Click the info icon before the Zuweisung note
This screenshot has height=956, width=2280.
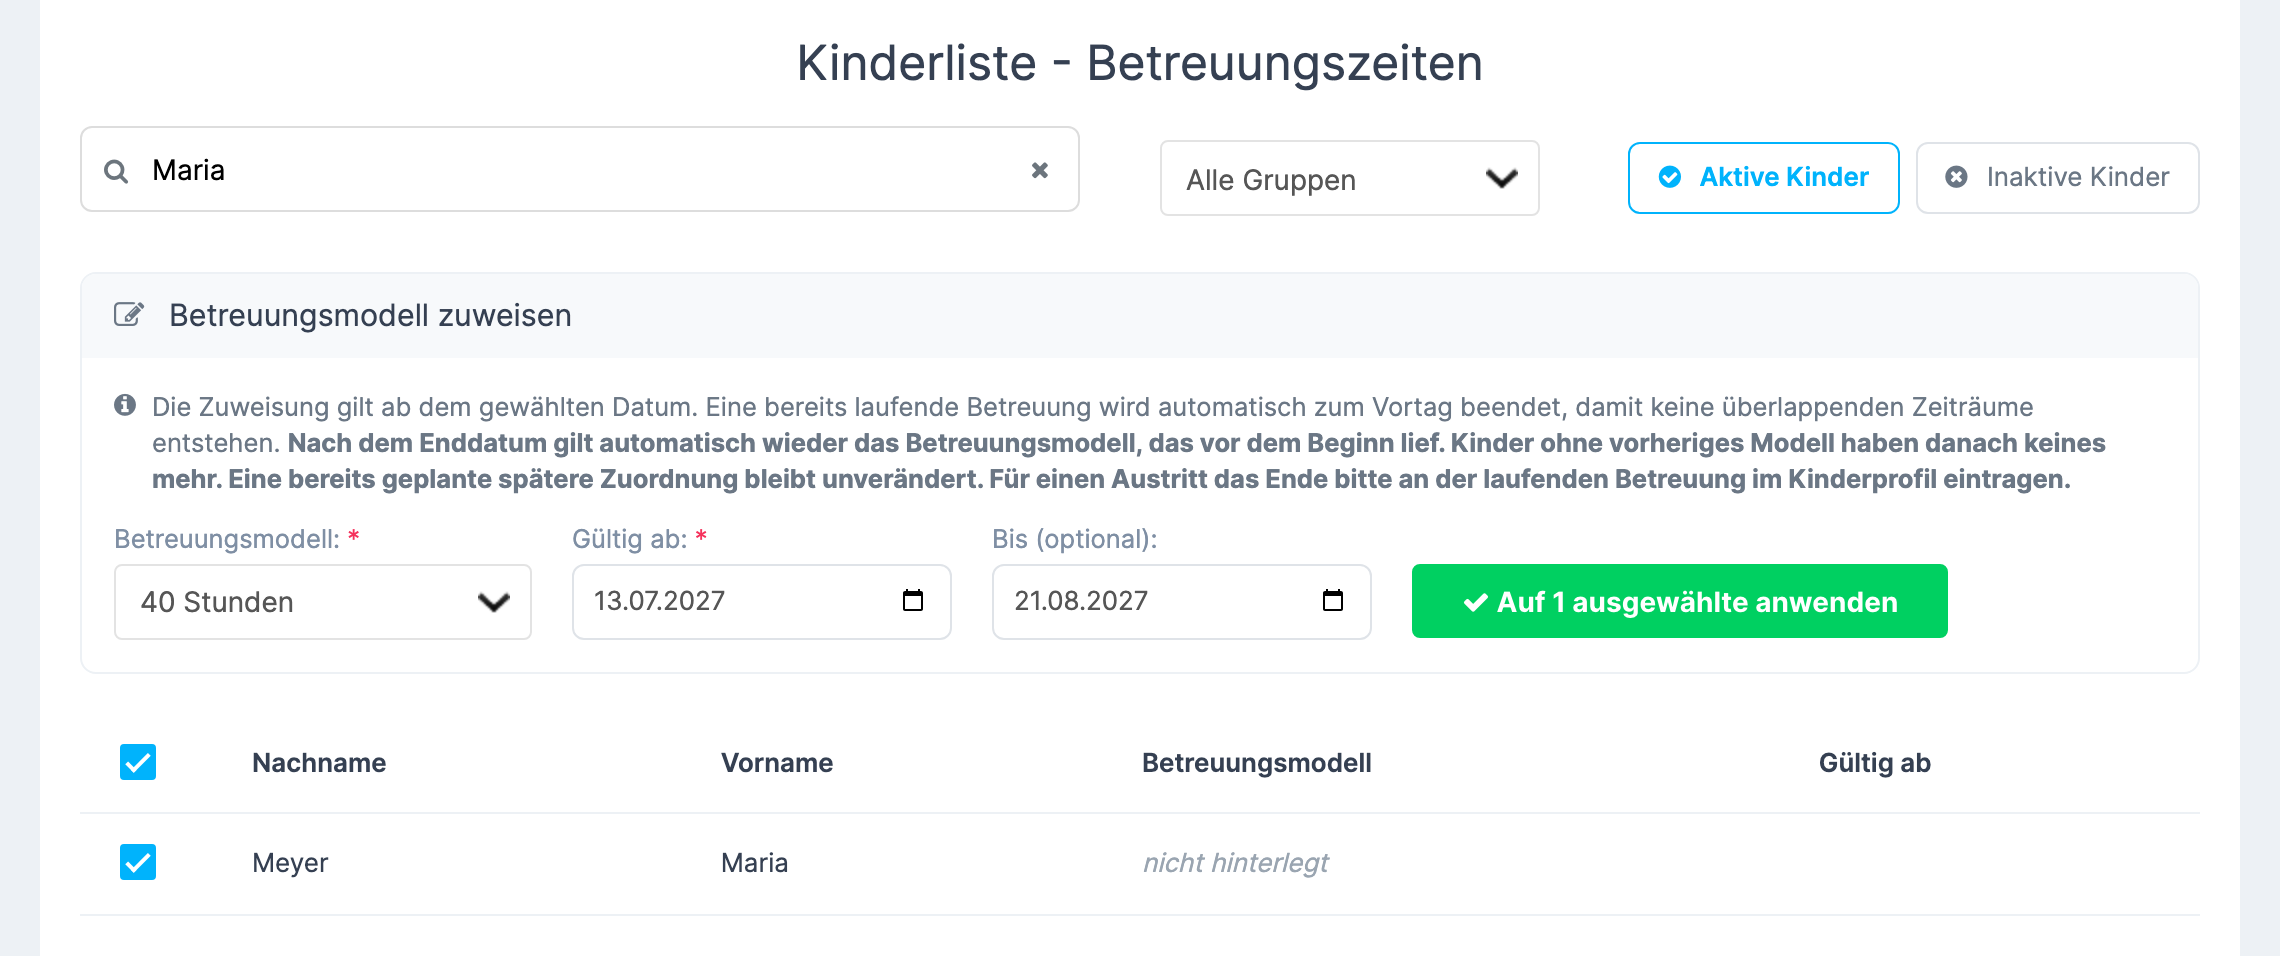click(x=125, y=405)
